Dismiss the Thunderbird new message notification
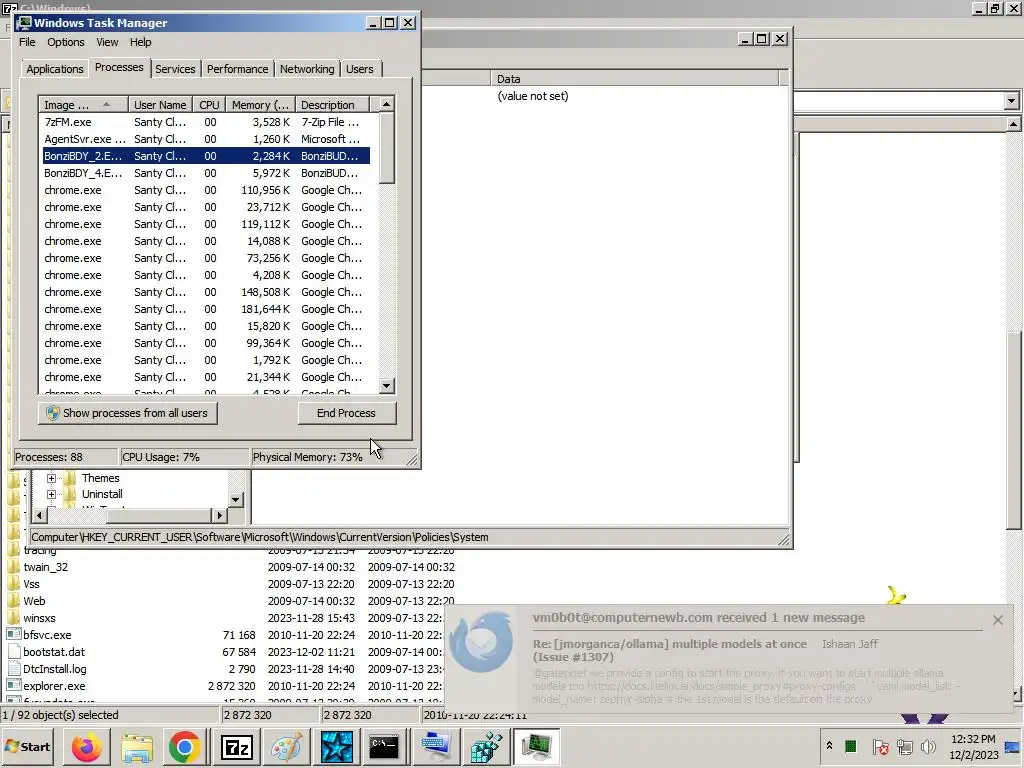Image resolution: width=1024 pixels, height=768 pixels. click(998, 620)
